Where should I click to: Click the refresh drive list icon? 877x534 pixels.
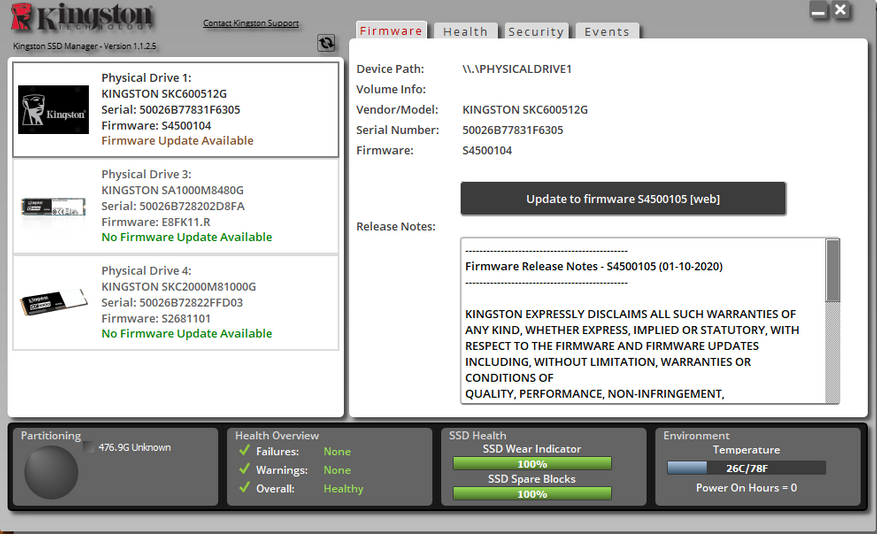tap(326, 42)
